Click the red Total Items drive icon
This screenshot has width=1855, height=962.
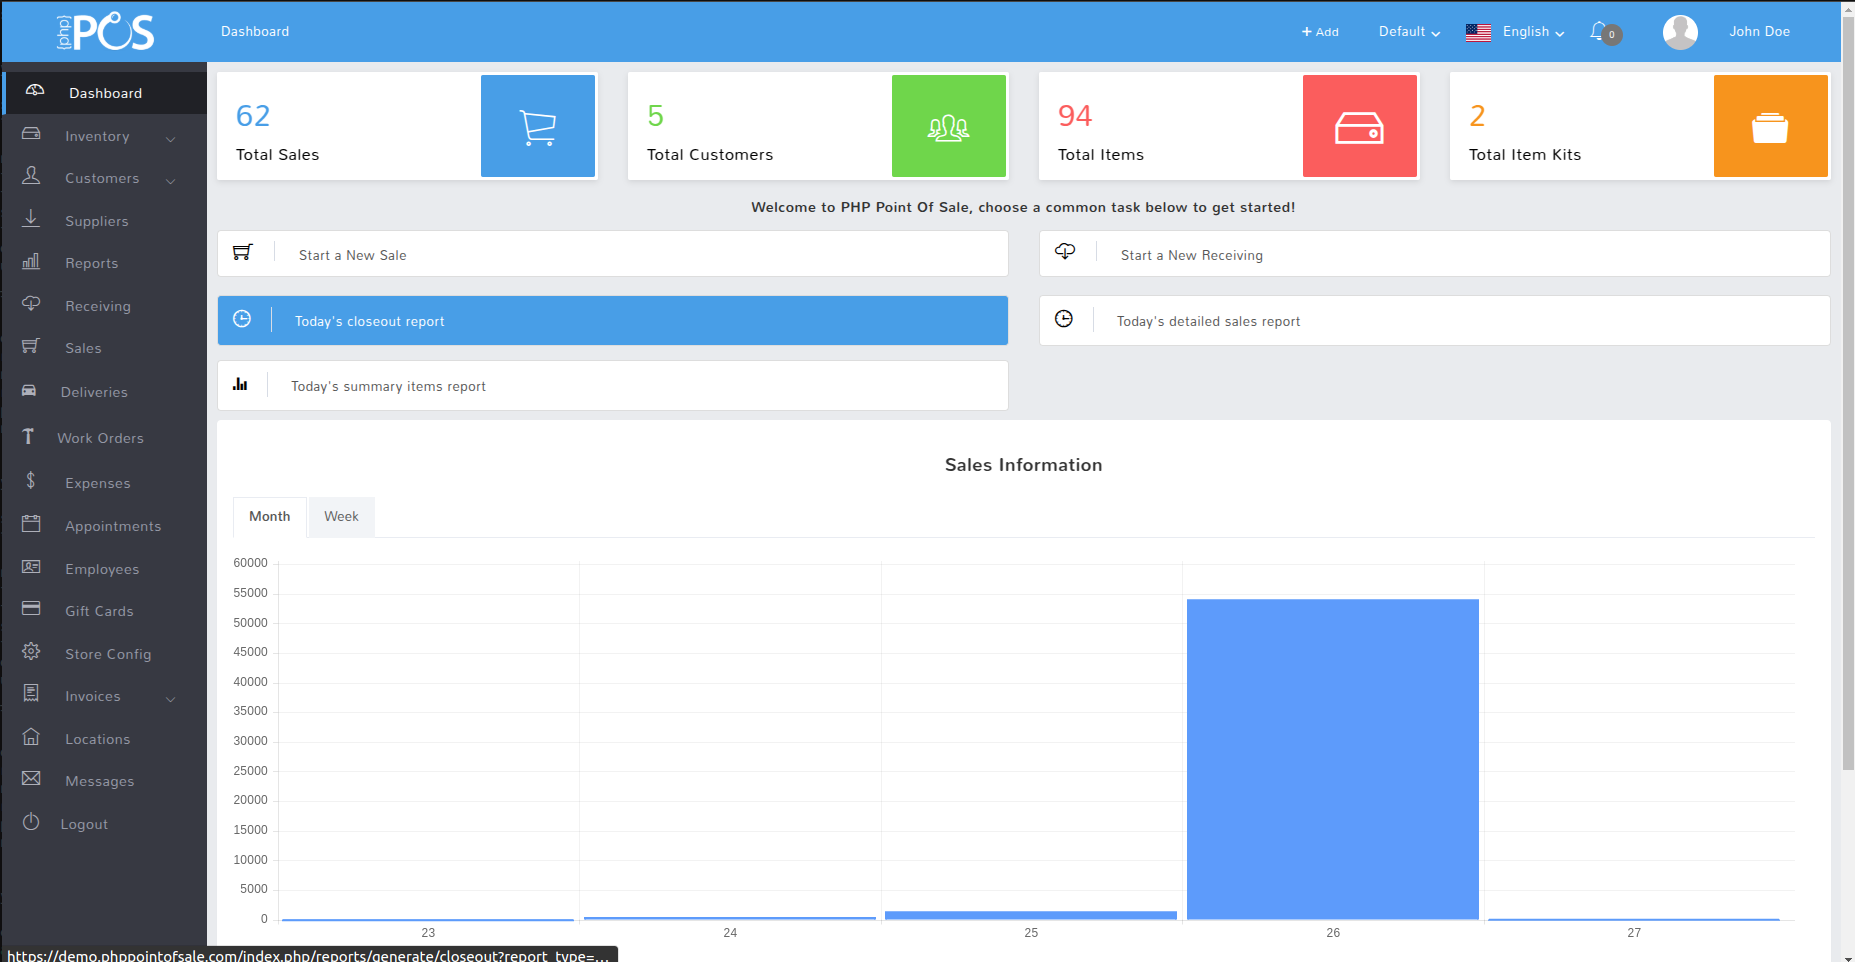(1359, 126)
